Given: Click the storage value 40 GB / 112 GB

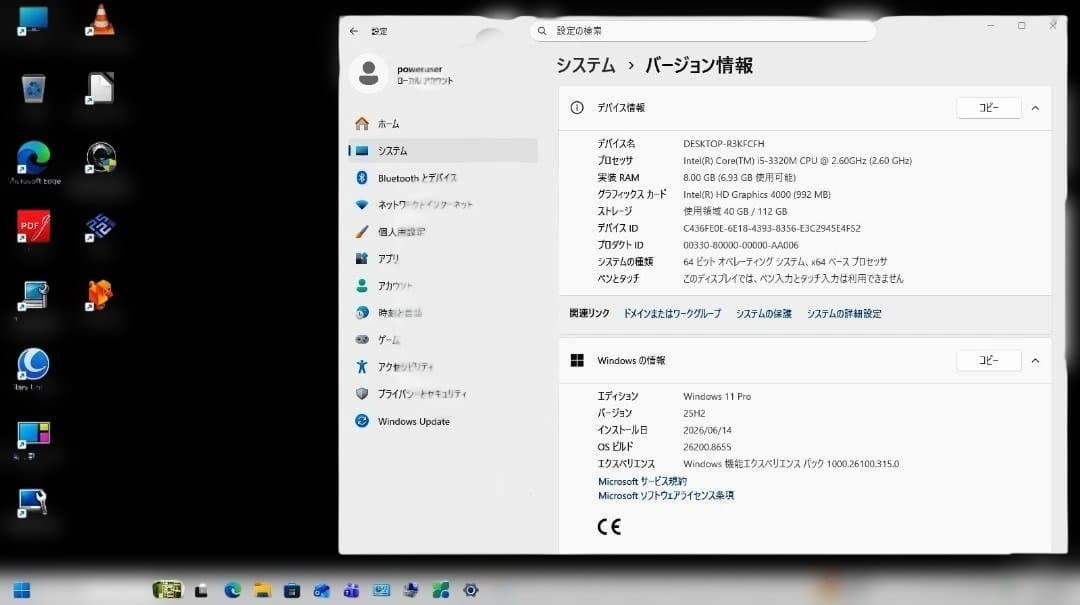Looking at the screenshot, I should pyautogui.click(x=735, y=212).
